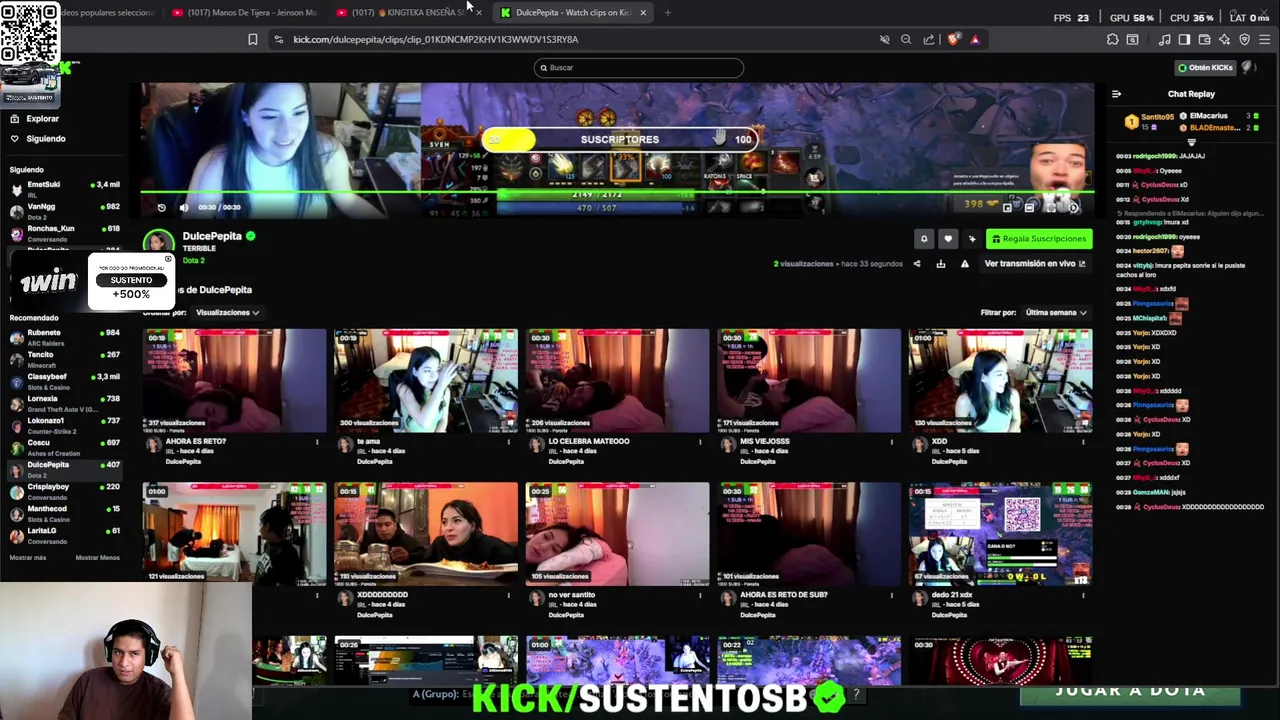Click the Obtén KICKs button
Viewport: 1280px width, 720px height.
[x=1206, y=68]
